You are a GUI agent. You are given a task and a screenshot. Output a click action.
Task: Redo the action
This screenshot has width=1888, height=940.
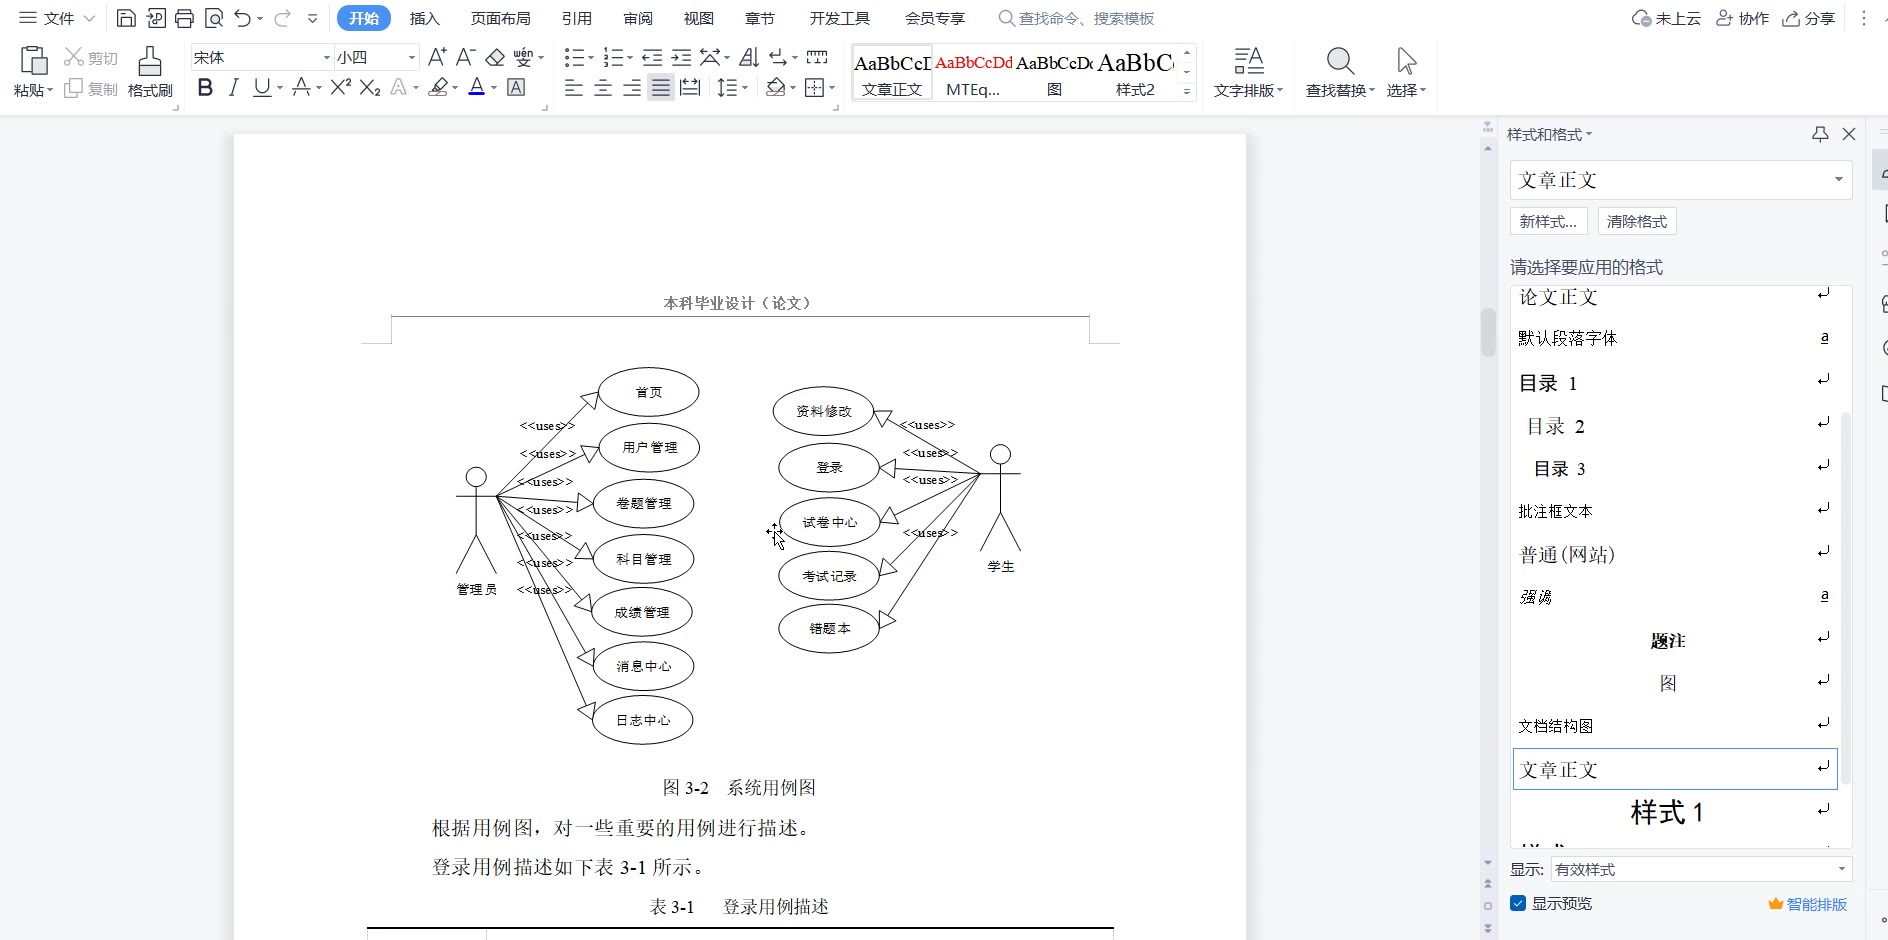283,18
